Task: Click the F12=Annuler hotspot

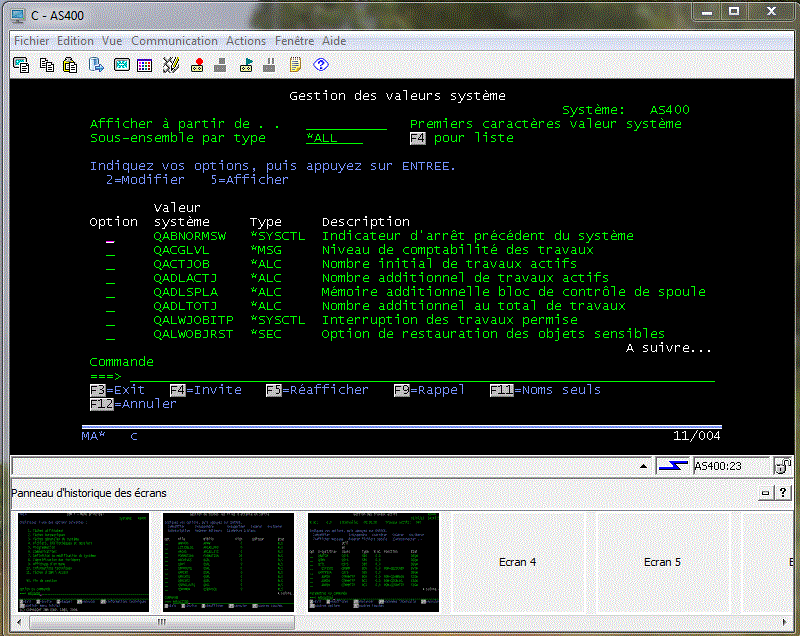Action: coord(117,404)
